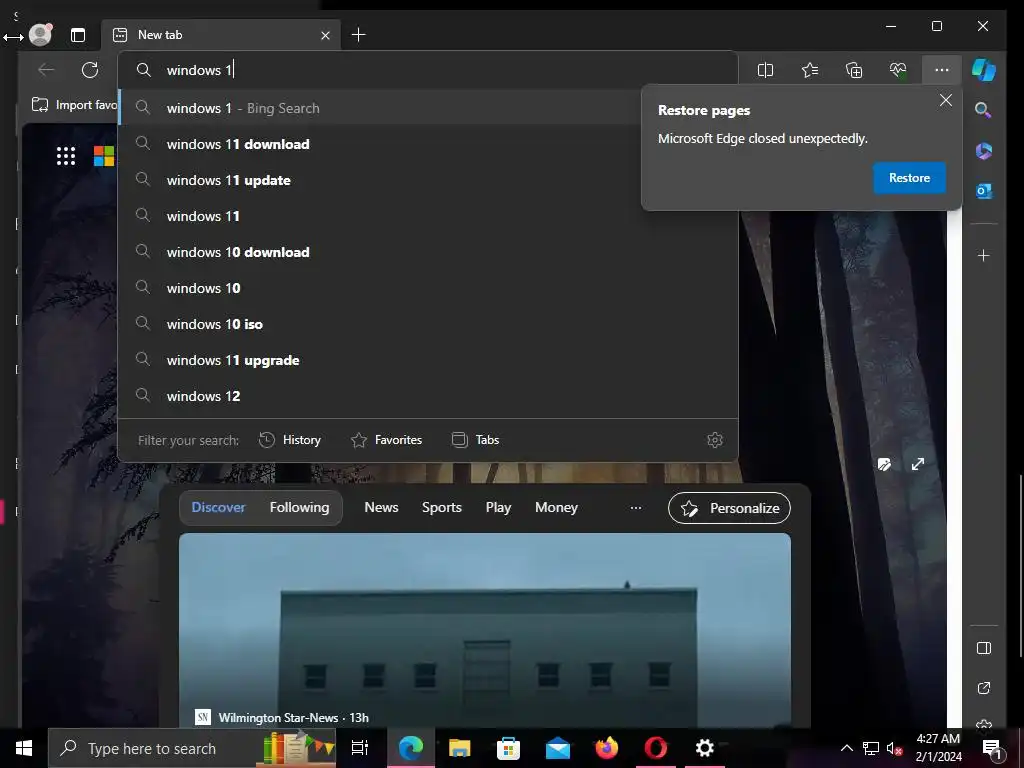The image size is (1024, 768).
Task: Select suggestion 'windows 12'
Action: point(428,396)
